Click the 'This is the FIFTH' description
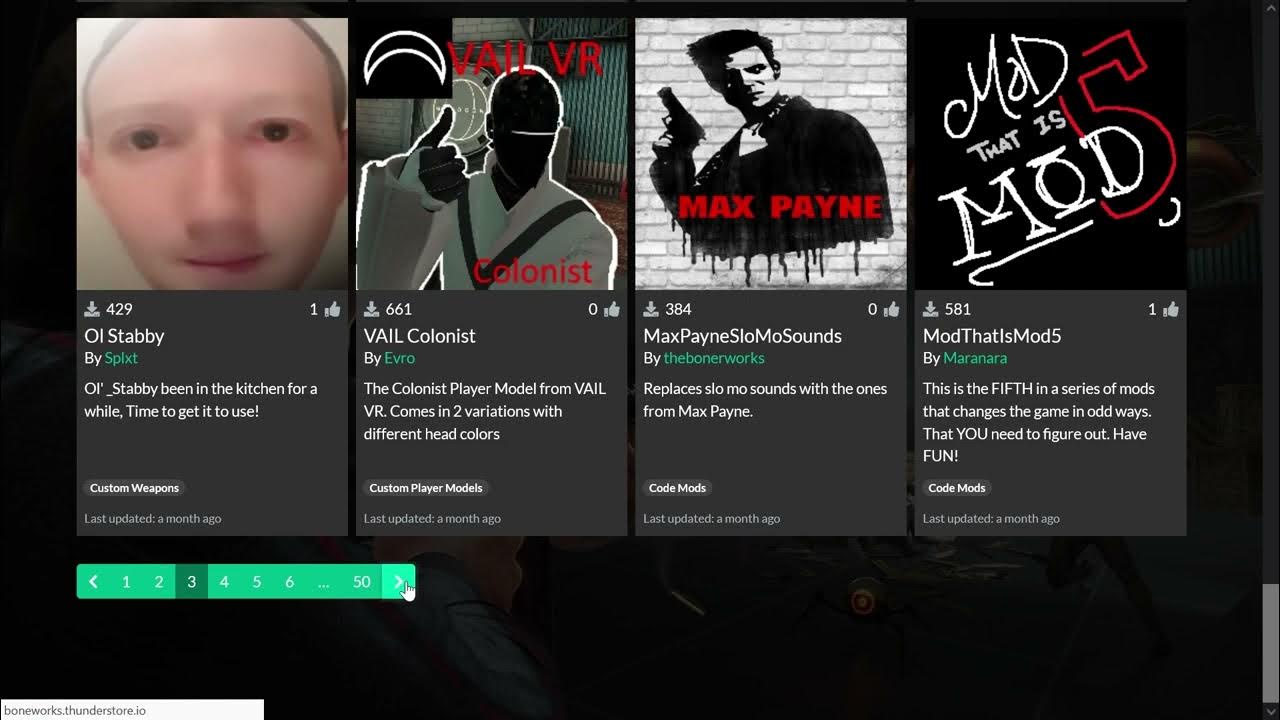The width and height of the screenshot is (1280, 720). (1039, 422)
